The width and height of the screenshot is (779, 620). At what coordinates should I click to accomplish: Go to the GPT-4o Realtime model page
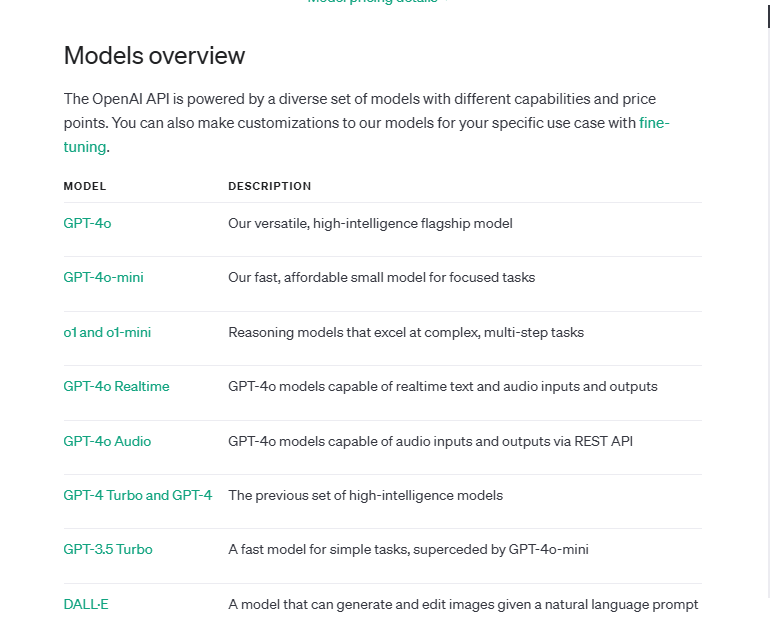[116, 386]
